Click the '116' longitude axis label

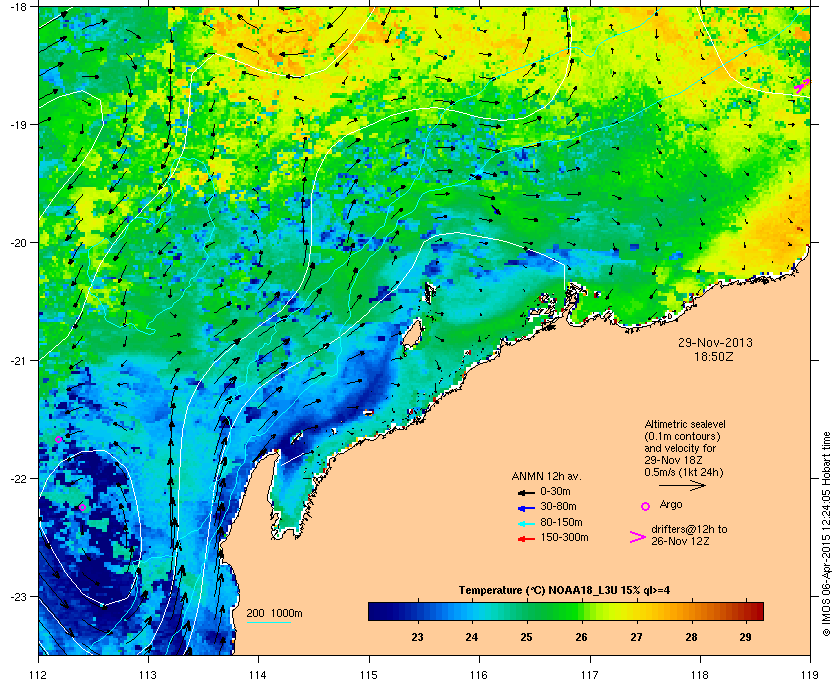click(x=479, y=674)
